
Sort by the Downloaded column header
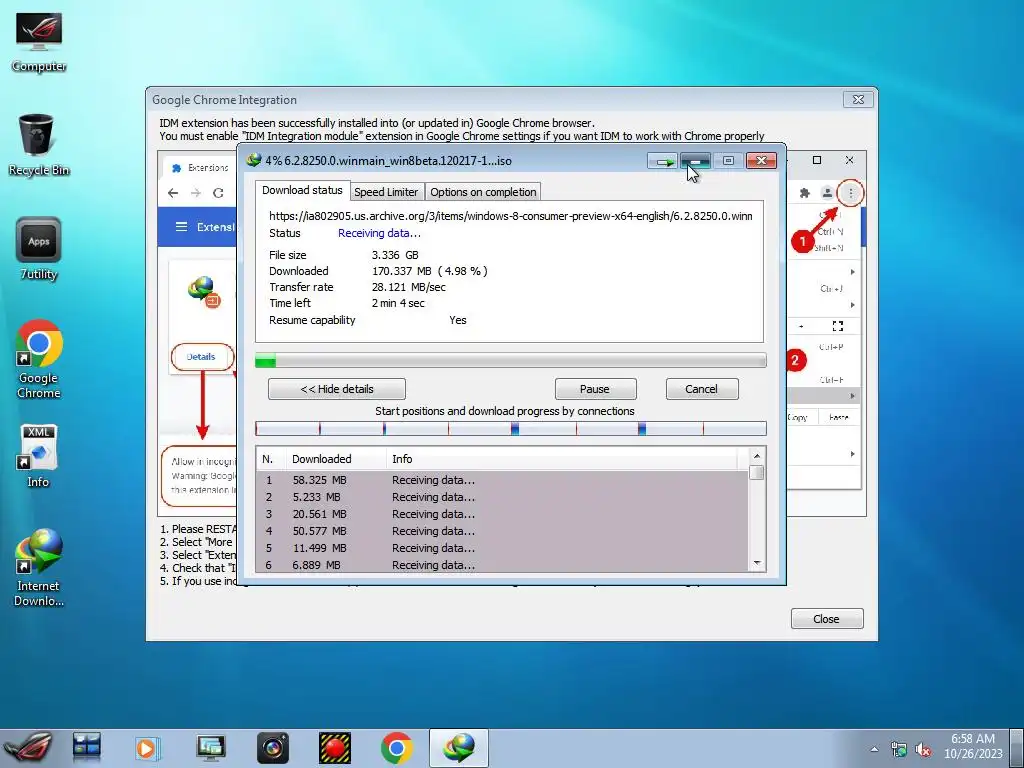click(336, 459)
